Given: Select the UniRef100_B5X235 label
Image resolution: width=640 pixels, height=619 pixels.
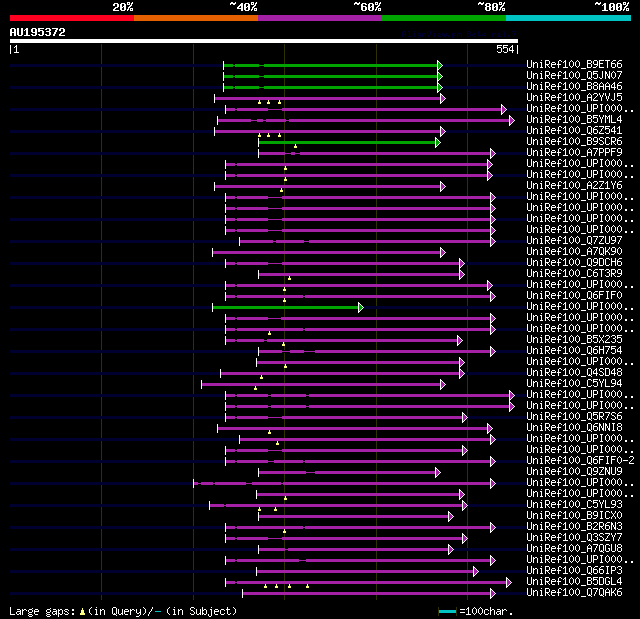Looking at the screenshot, I should pyautogui.click(x=574, y=339).
